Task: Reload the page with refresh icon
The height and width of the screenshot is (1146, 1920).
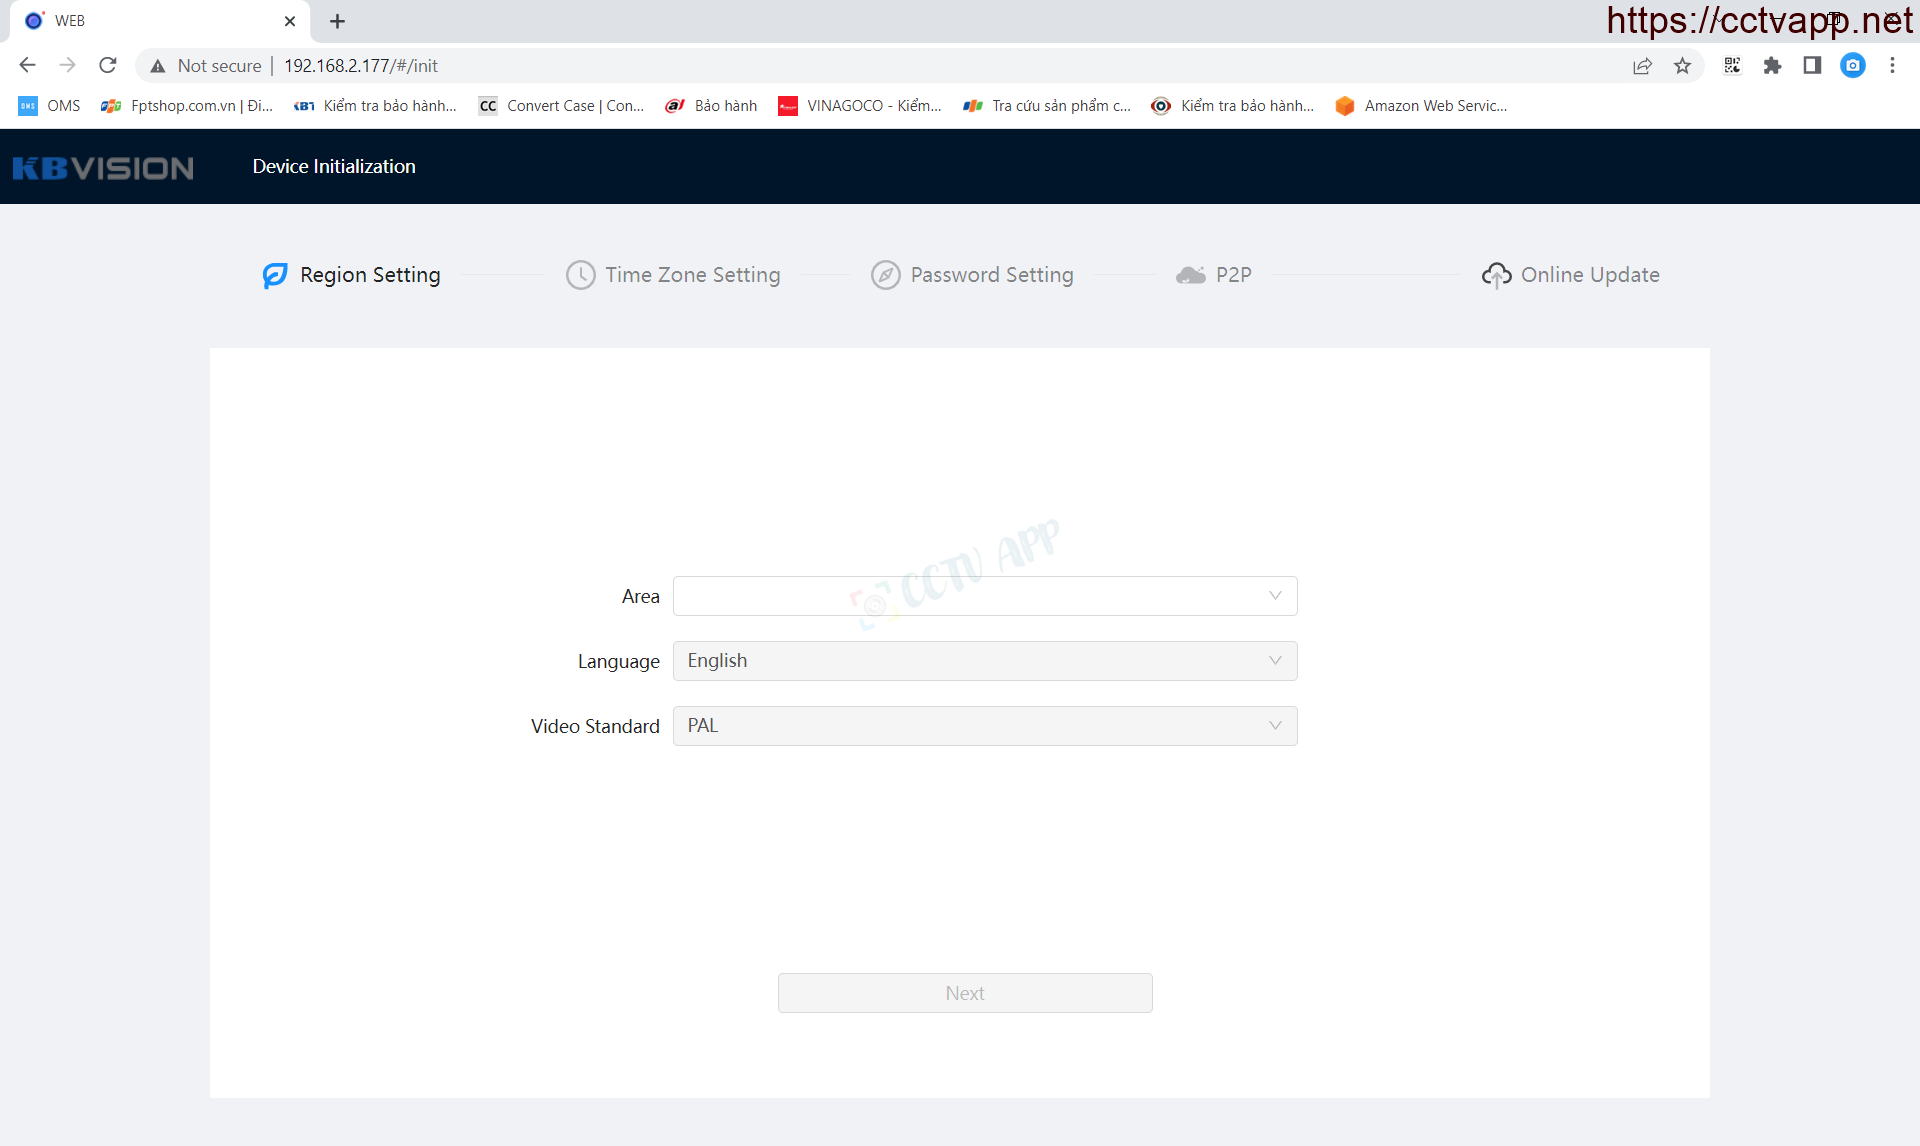Action: 108,66
